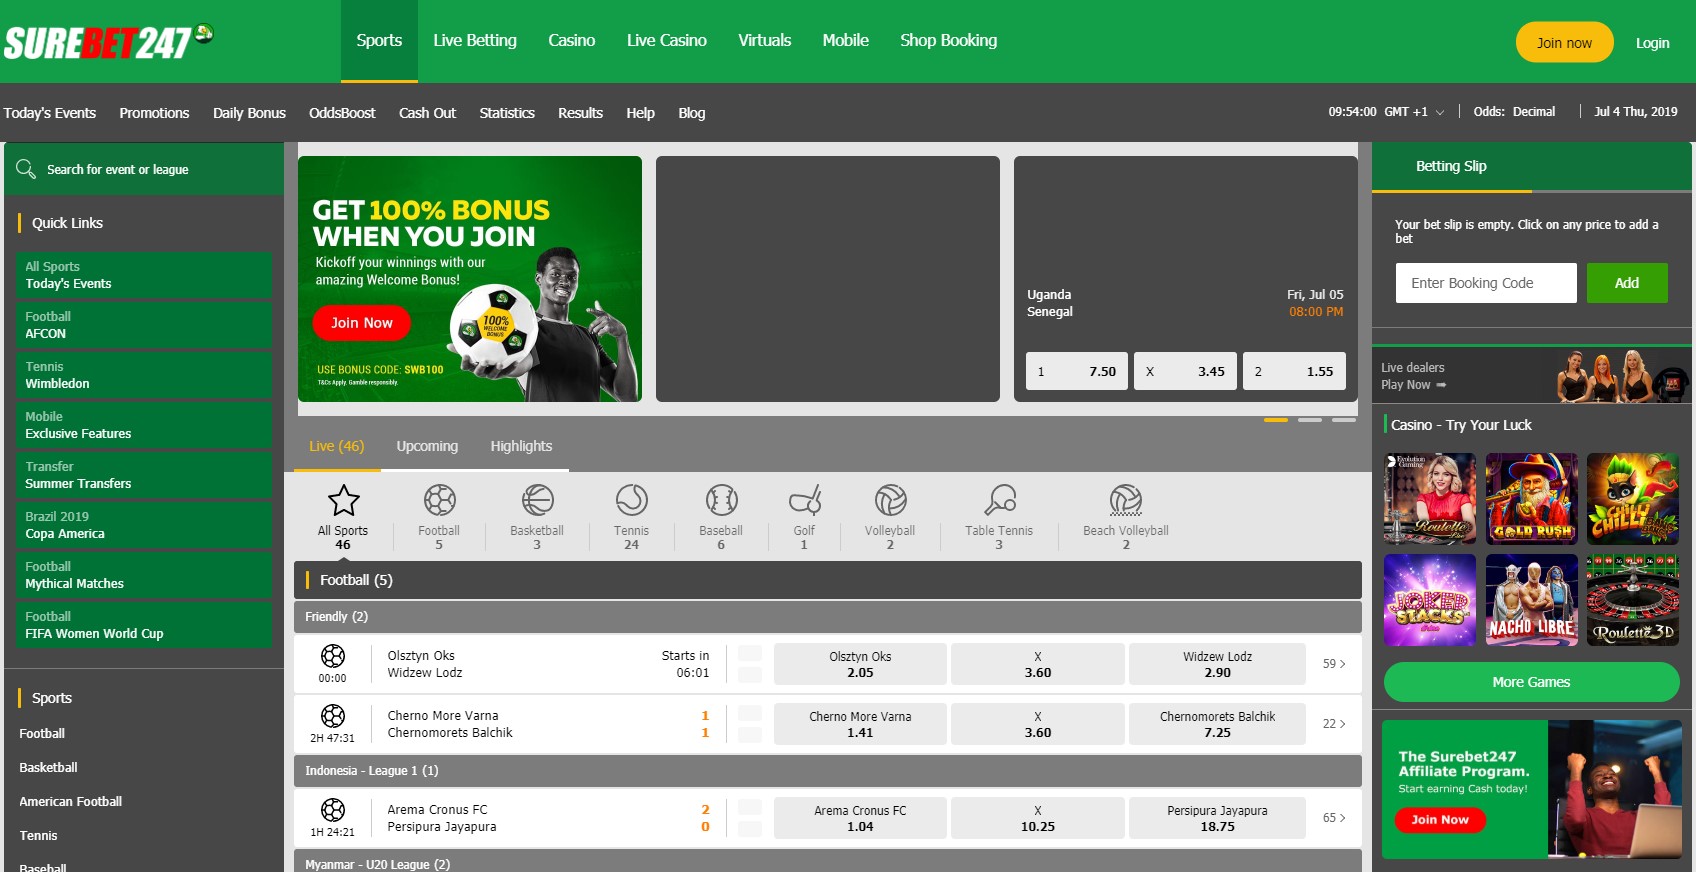
Task: Filter live events by Golf icon
Action: click(805, 500)
